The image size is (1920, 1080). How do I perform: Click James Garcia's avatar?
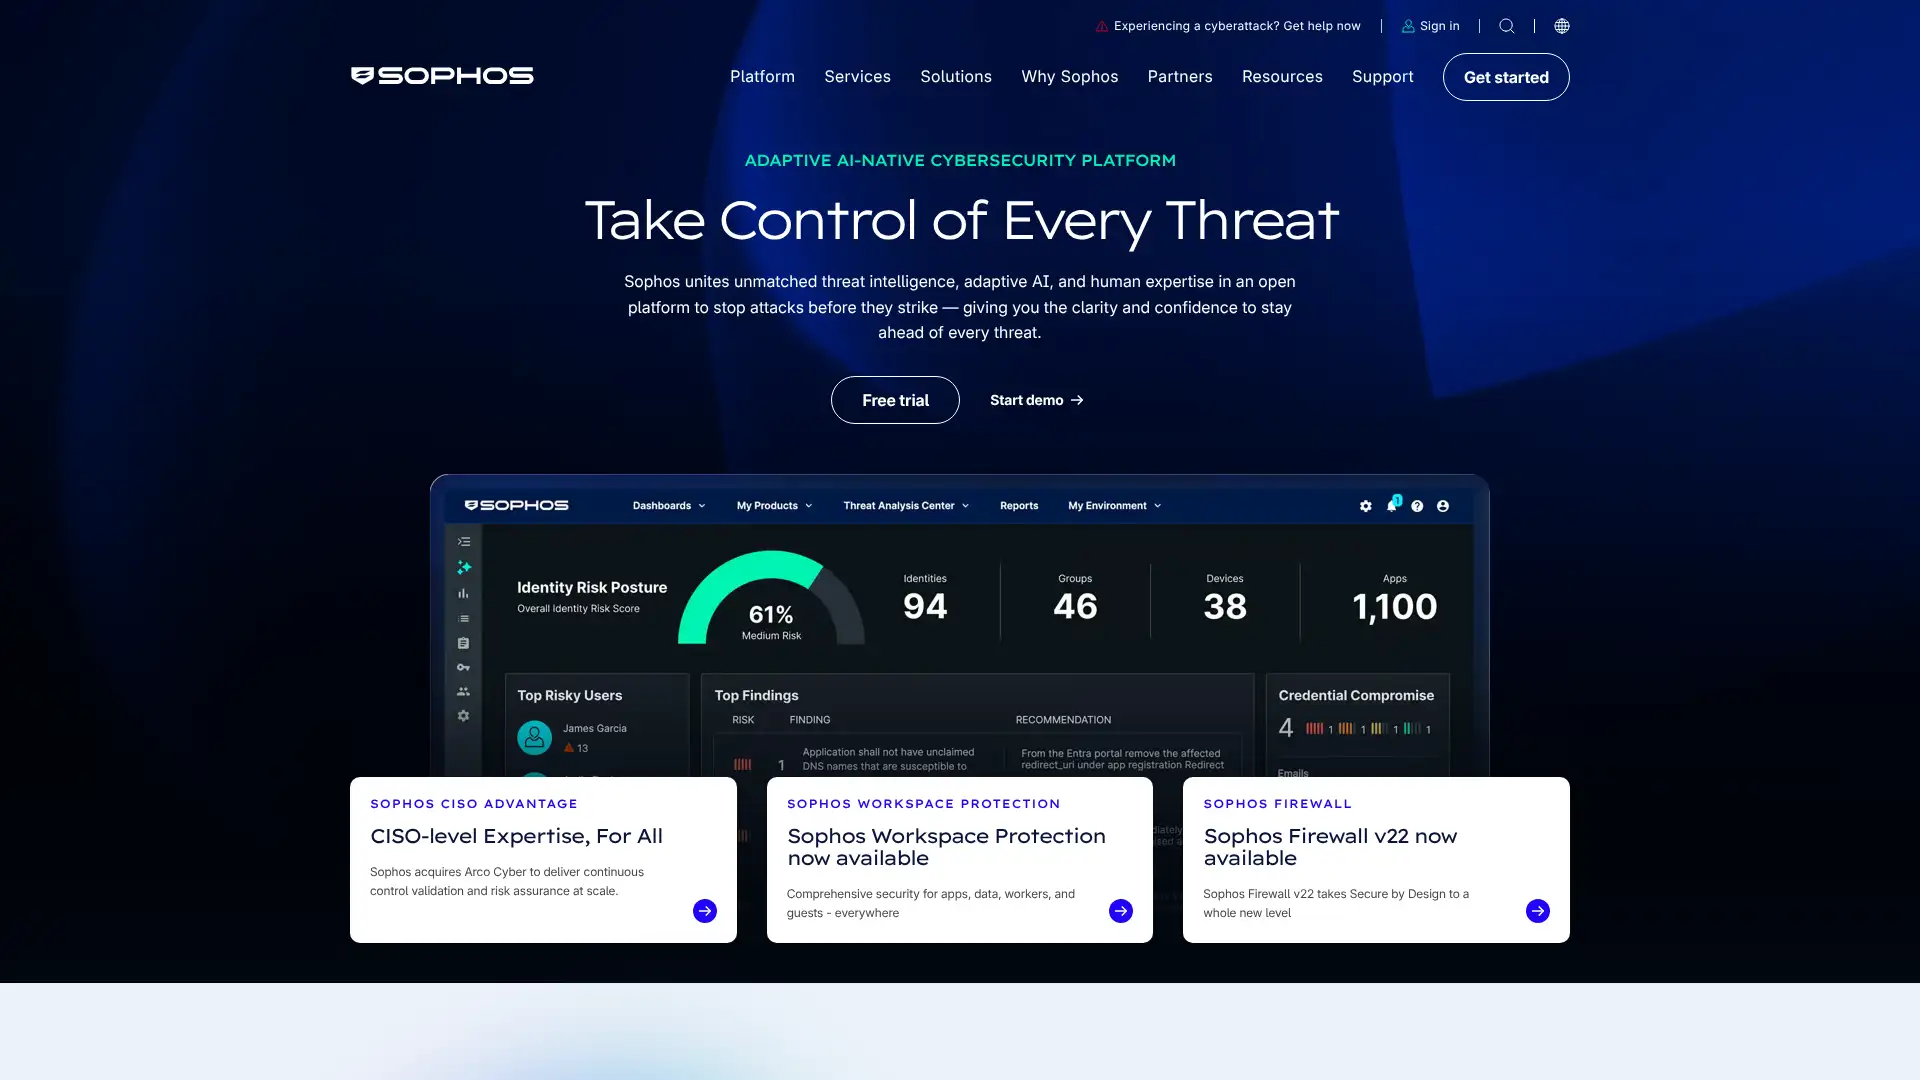(x=535, y=738)
